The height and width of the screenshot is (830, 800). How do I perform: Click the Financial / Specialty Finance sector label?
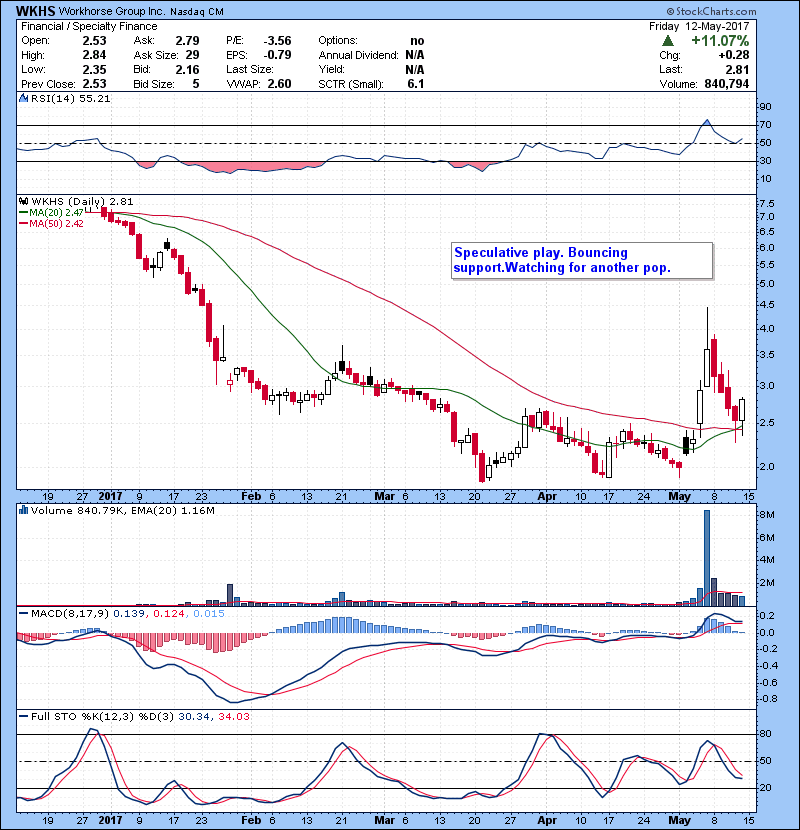89,26
